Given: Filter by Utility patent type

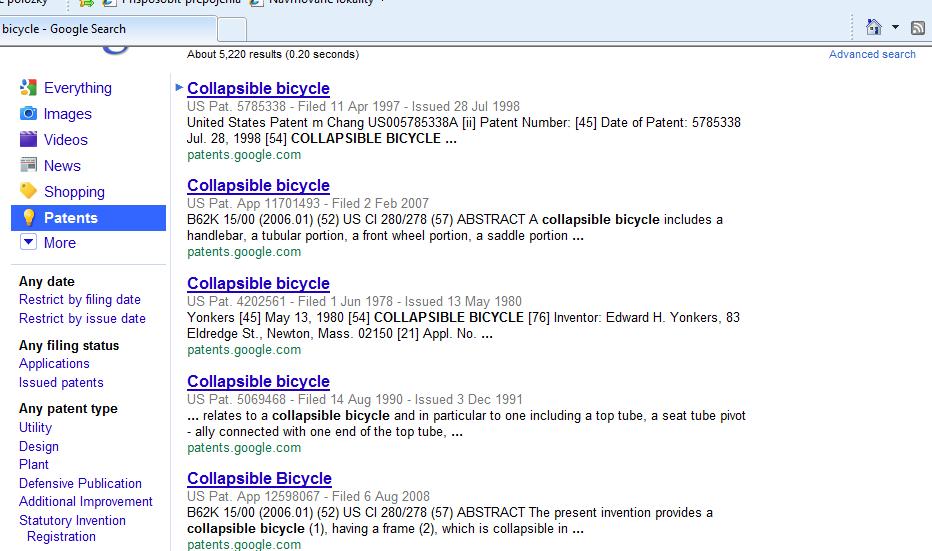Looking at the screenshot, I should [x=36, y=428].
